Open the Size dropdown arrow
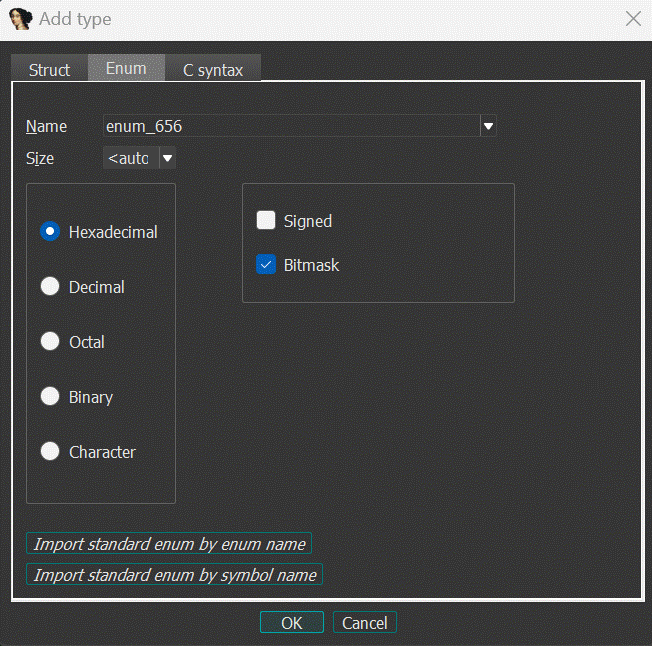This screenshot has height=646, width=652. [x=167, y=158]
